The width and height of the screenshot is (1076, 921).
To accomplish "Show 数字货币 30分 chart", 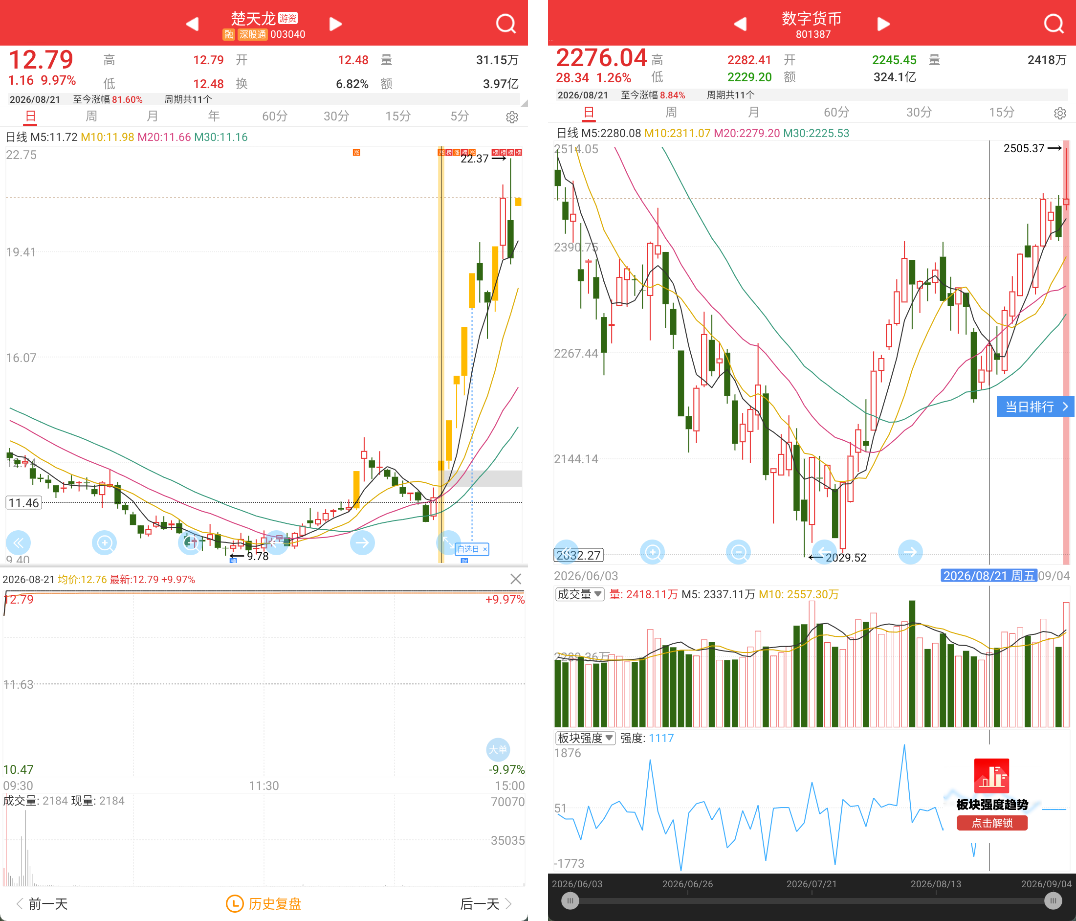I will [x=919, y=112].
